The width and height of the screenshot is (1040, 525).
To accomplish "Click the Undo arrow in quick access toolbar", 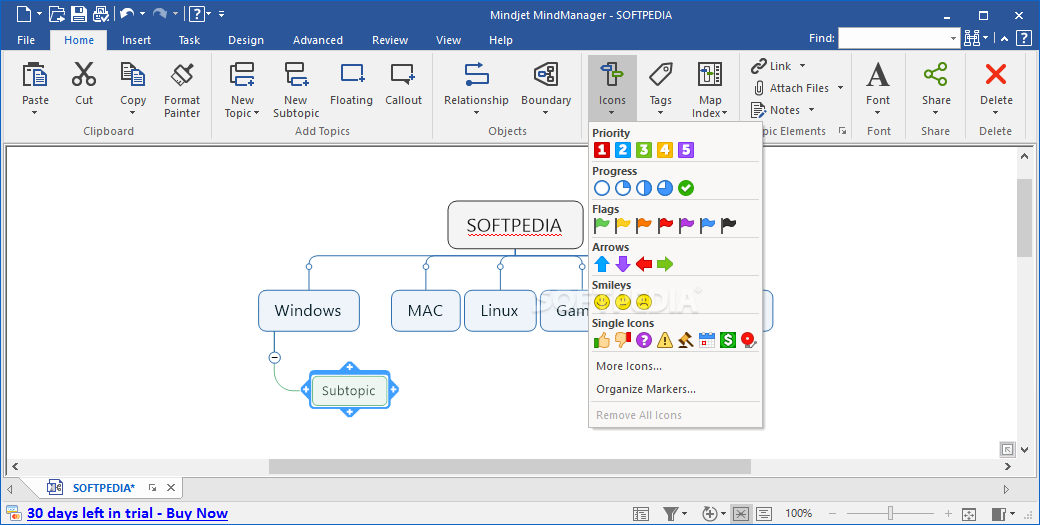I will (x=127, y=13).
